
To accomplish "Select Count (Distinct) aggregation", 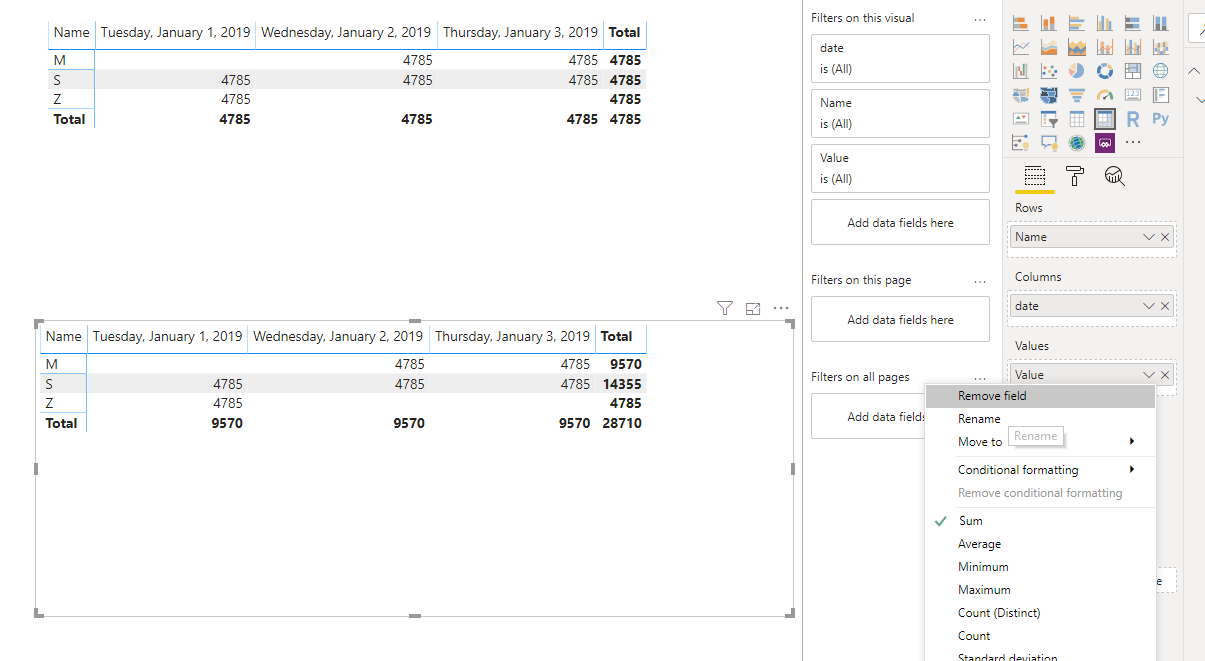I will (1040, 613).
